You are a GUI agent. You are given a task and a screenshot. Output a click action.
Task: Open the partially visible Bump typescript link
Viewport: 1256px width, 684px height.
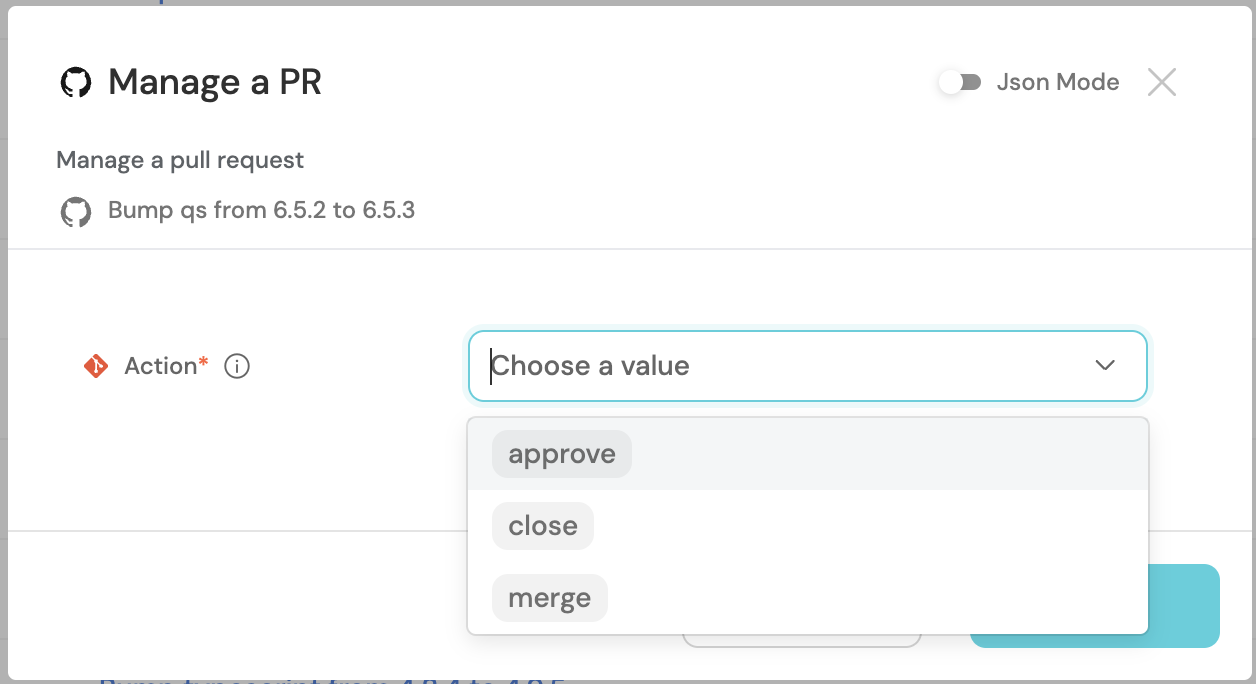tap(333, 680)
